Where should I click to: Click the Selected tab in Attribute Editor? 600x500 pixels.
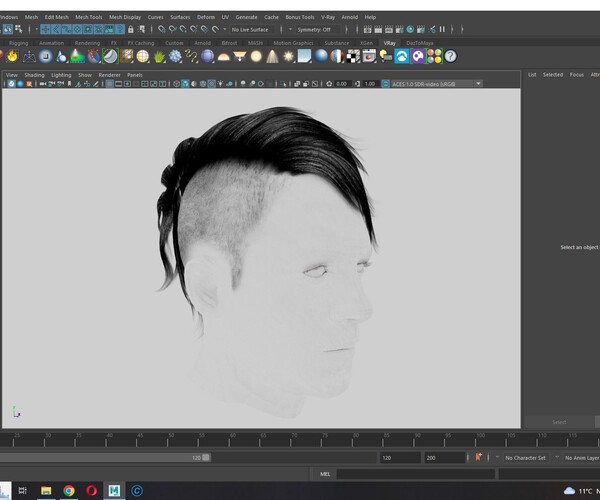point(553,75)
